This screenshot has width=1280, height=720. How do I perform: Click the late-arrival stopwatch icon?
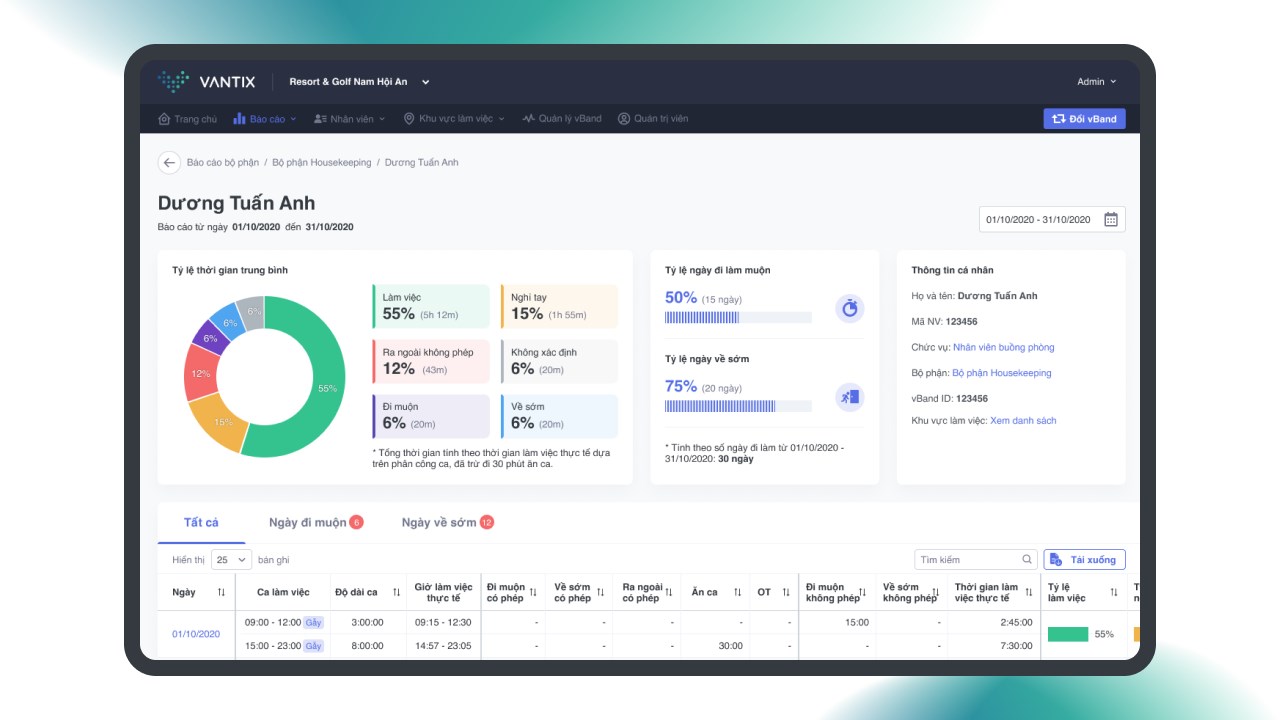coord(849,308)
